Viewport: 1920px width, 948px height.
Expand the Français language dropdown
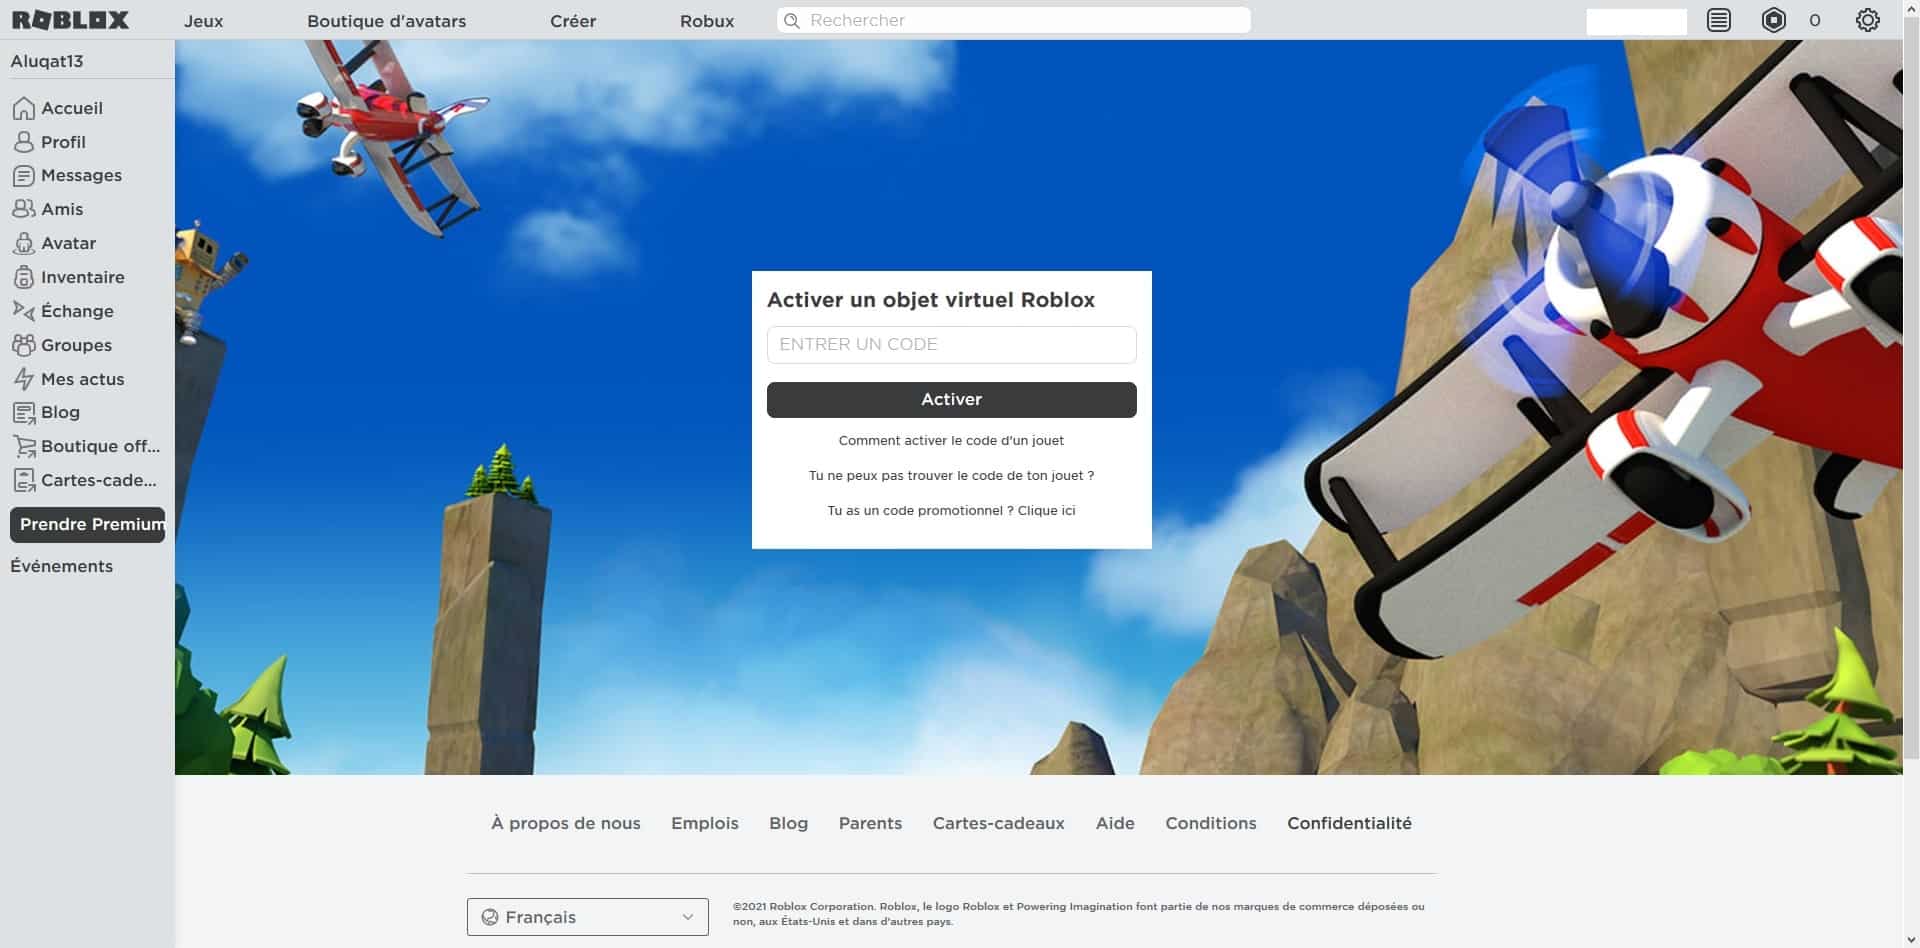point(588,917)
